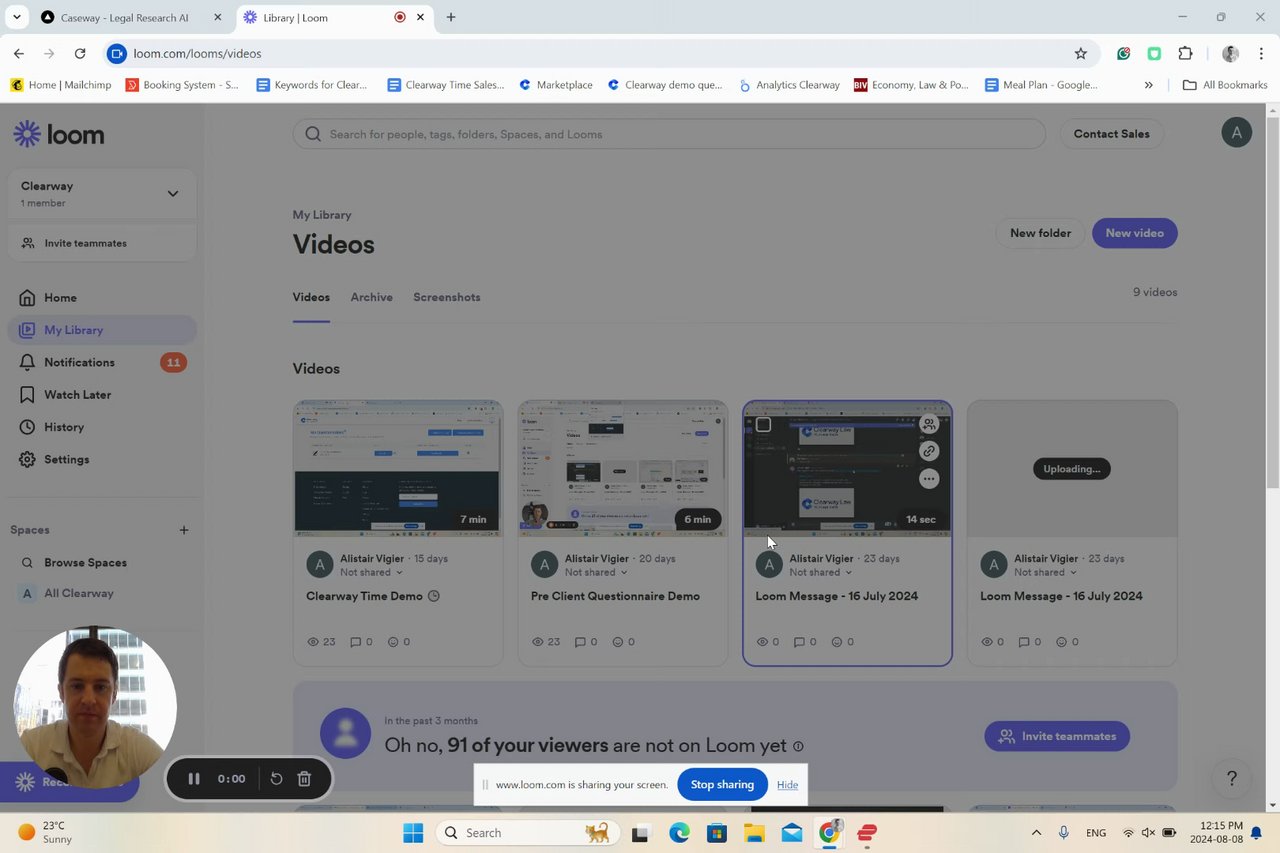Click the Loom search field
Screen dimensions: 1280x853
coord(668,134)
